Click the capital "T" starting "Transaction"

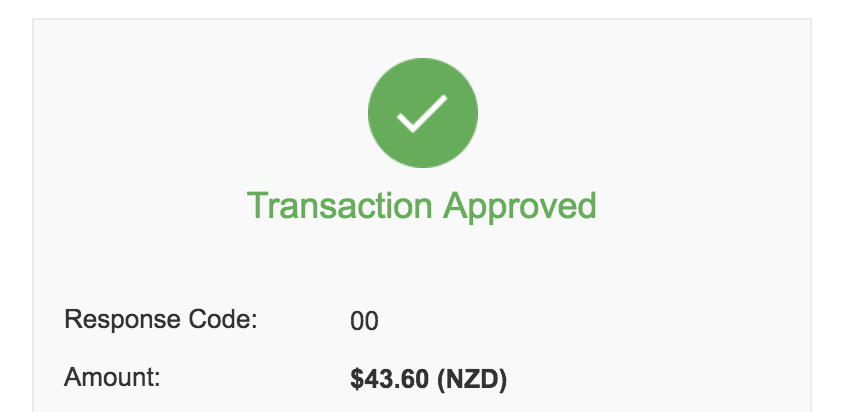click(x=257, y=206)
